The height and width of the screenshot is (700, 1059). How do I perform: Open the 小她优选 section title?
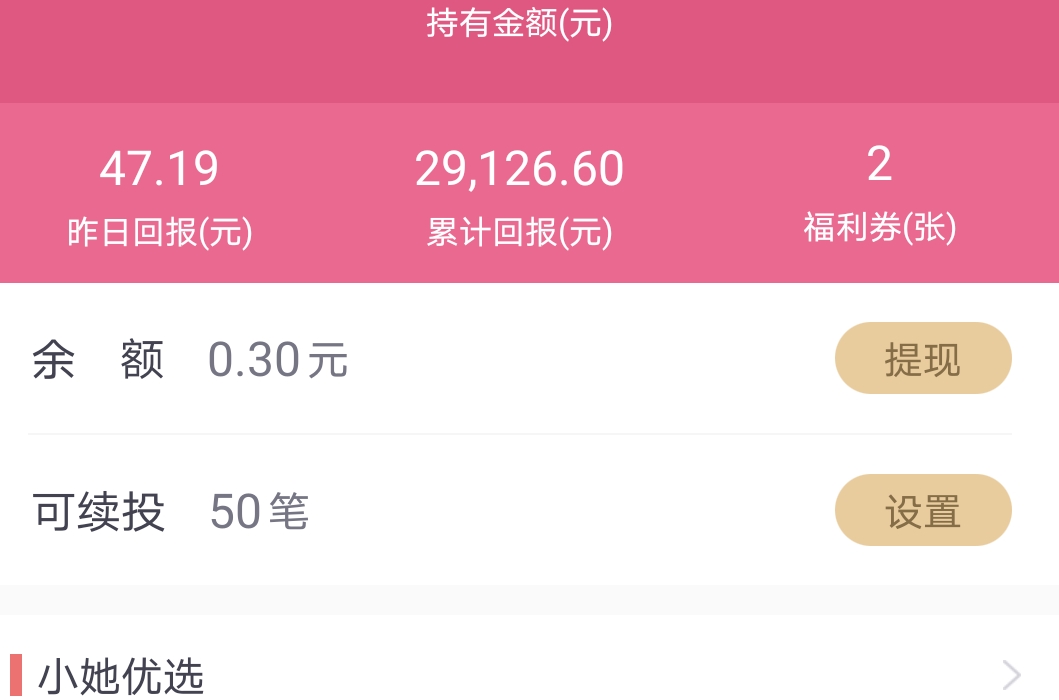pyautogui.click(x=120, y=676)
